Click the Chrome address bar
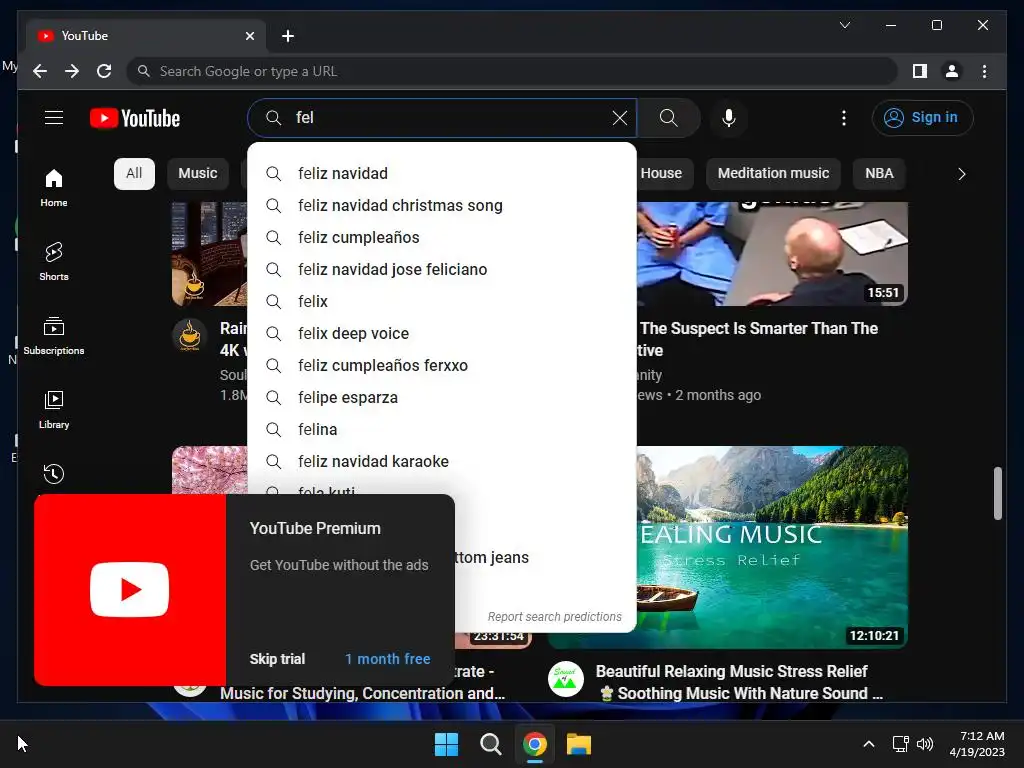 point(513,71)
